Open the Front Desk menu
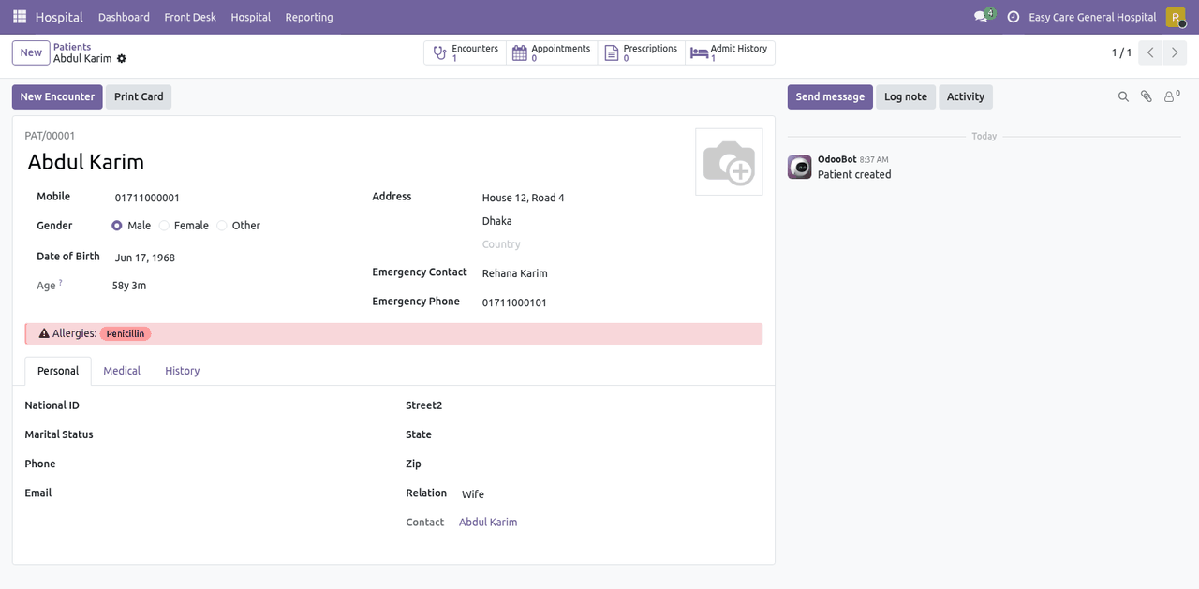The width and height of the screenshot is (1199, 589). 190,17
